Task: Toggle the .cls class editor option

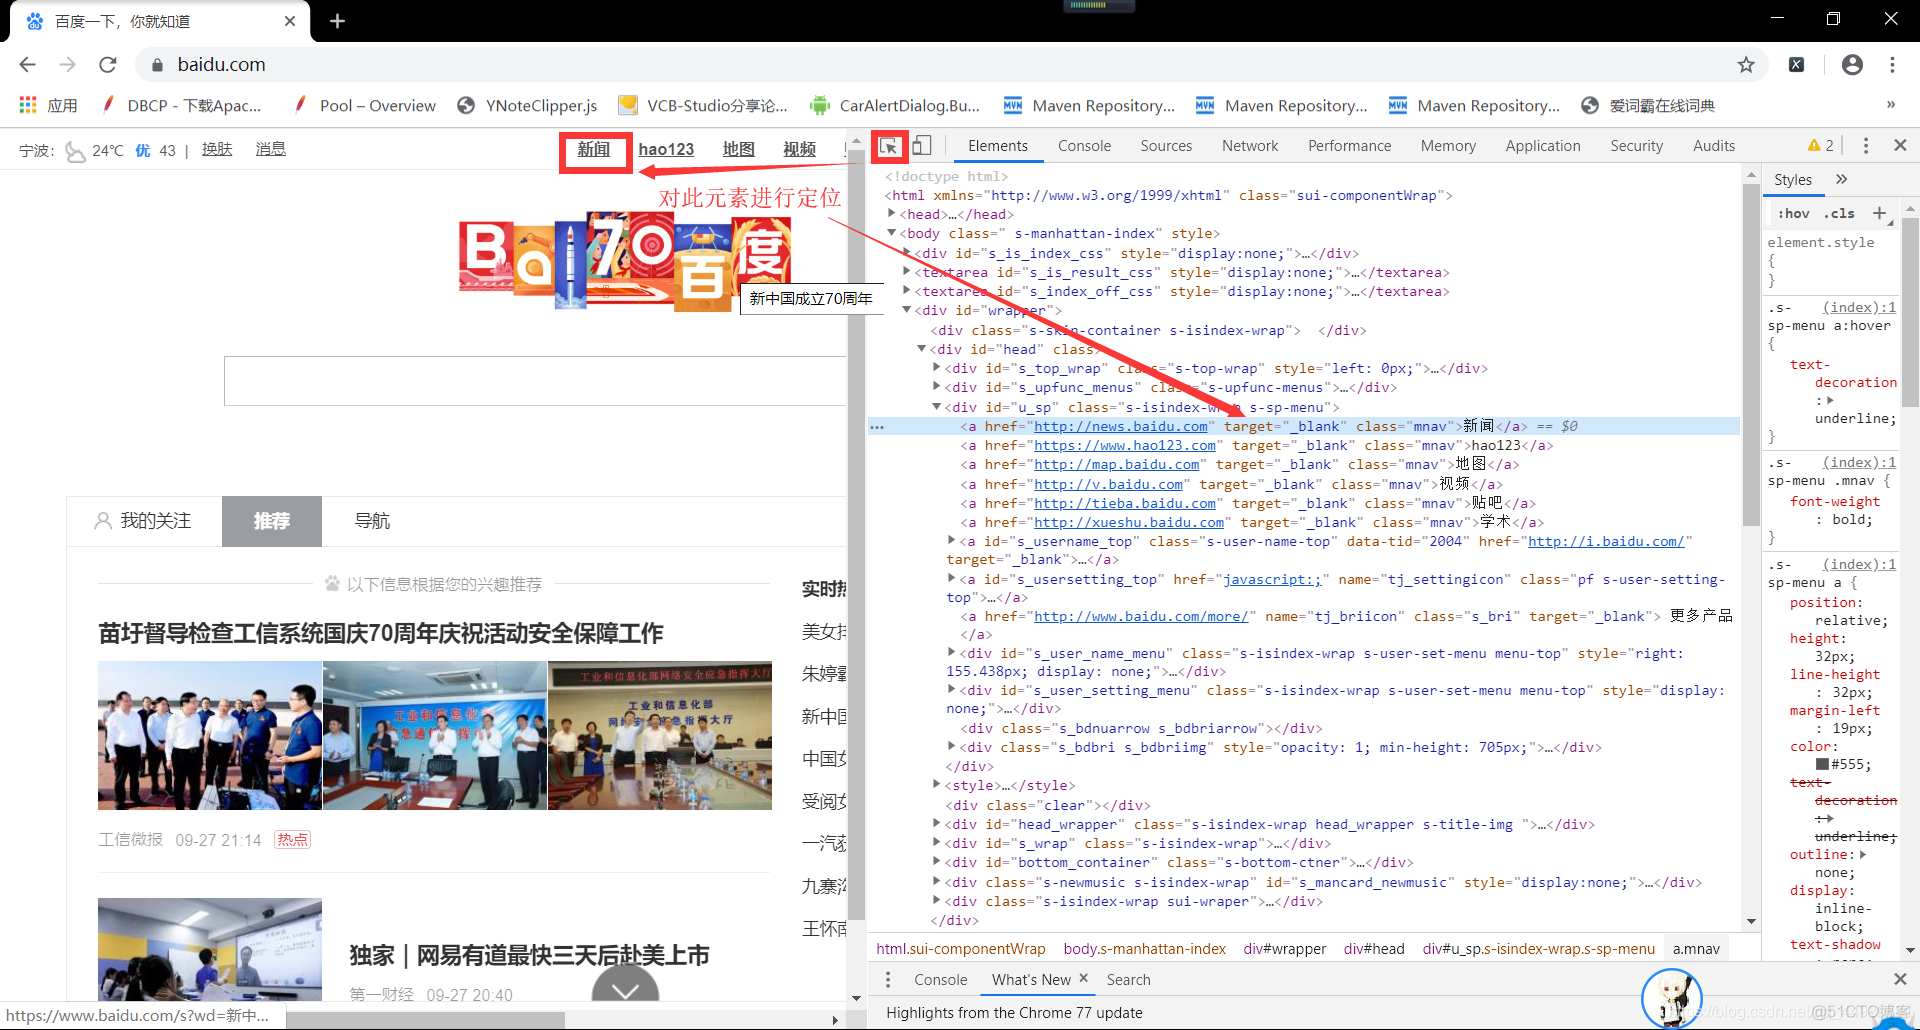Action: click(1839, 213)
